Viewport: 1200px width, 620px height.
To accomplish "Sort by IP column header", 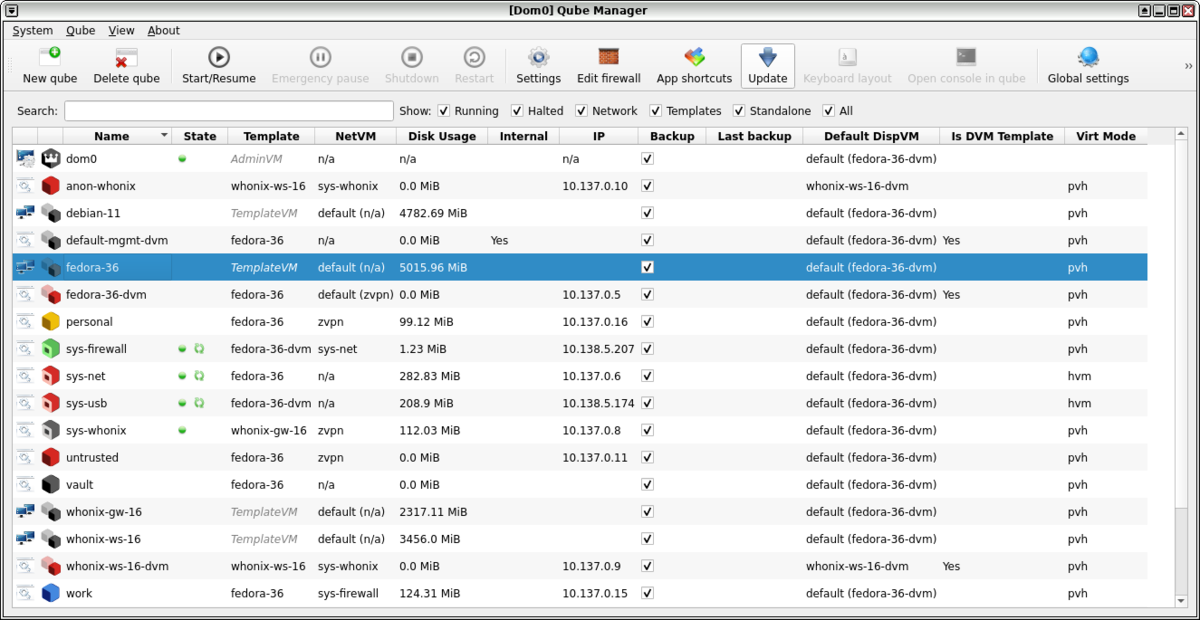I will click(x=599, y=136).
